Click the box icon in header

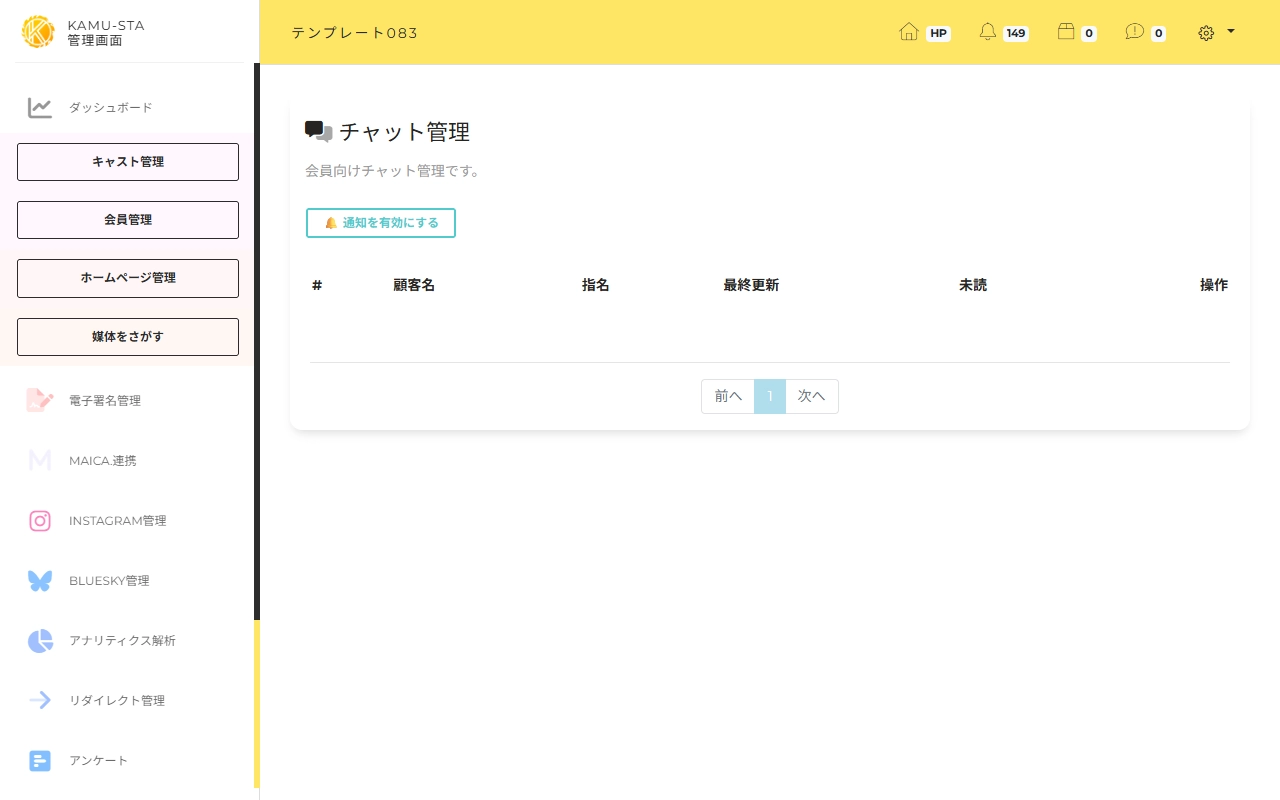pyautogui.click(x=1066, y=32)
